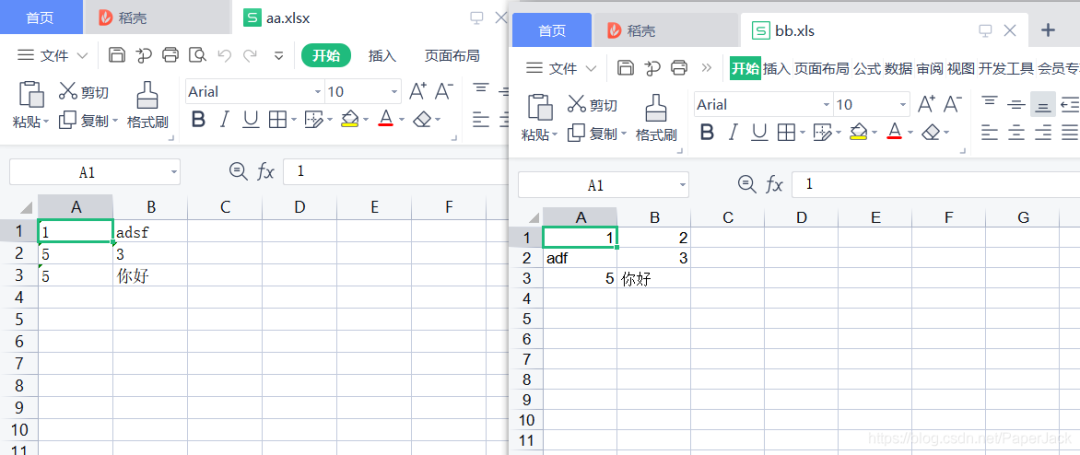The width and height of the screenshot is (1080, 455).
Task: Click cut scissors in aa.xlsx window
Action: [x=68, y=91]
